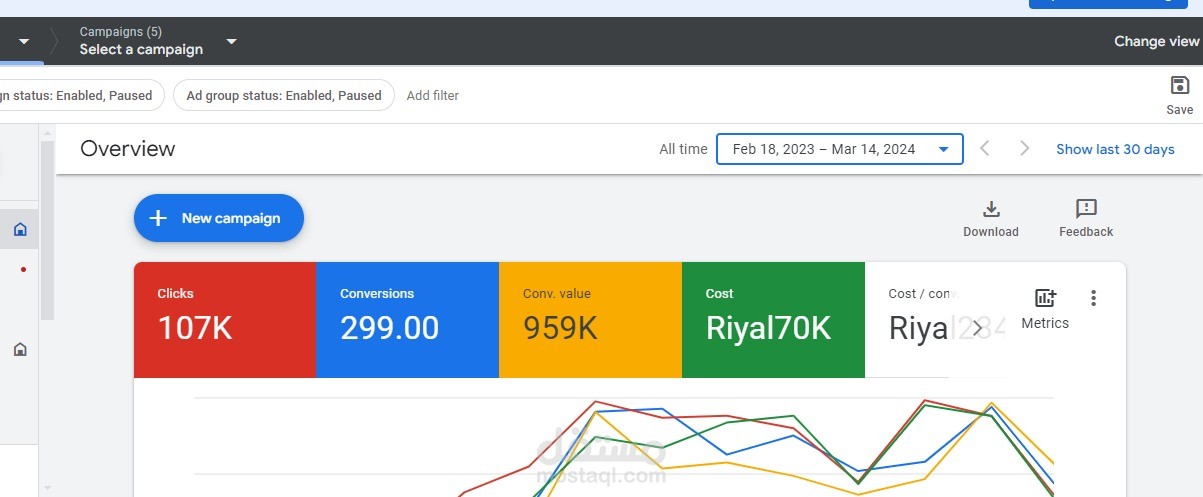
Task: Click the Overview heading
Action: point(128,149)
